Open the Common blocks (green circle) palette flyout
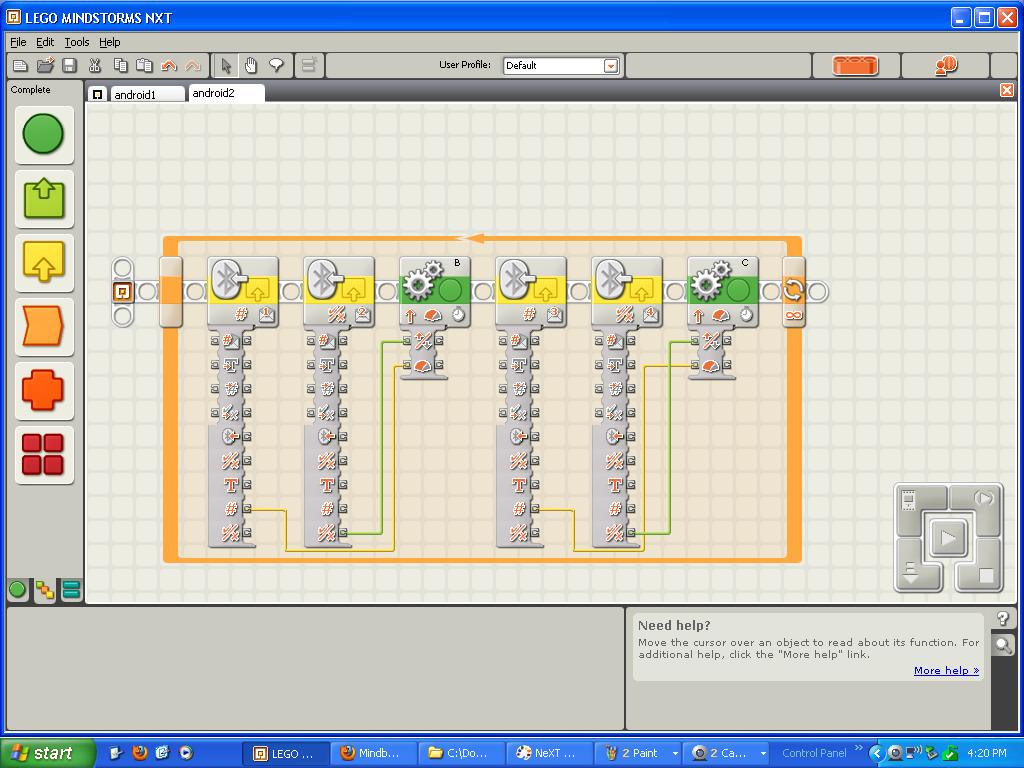The width and height of the screenshot is (1024, 768). click(43, 134)
